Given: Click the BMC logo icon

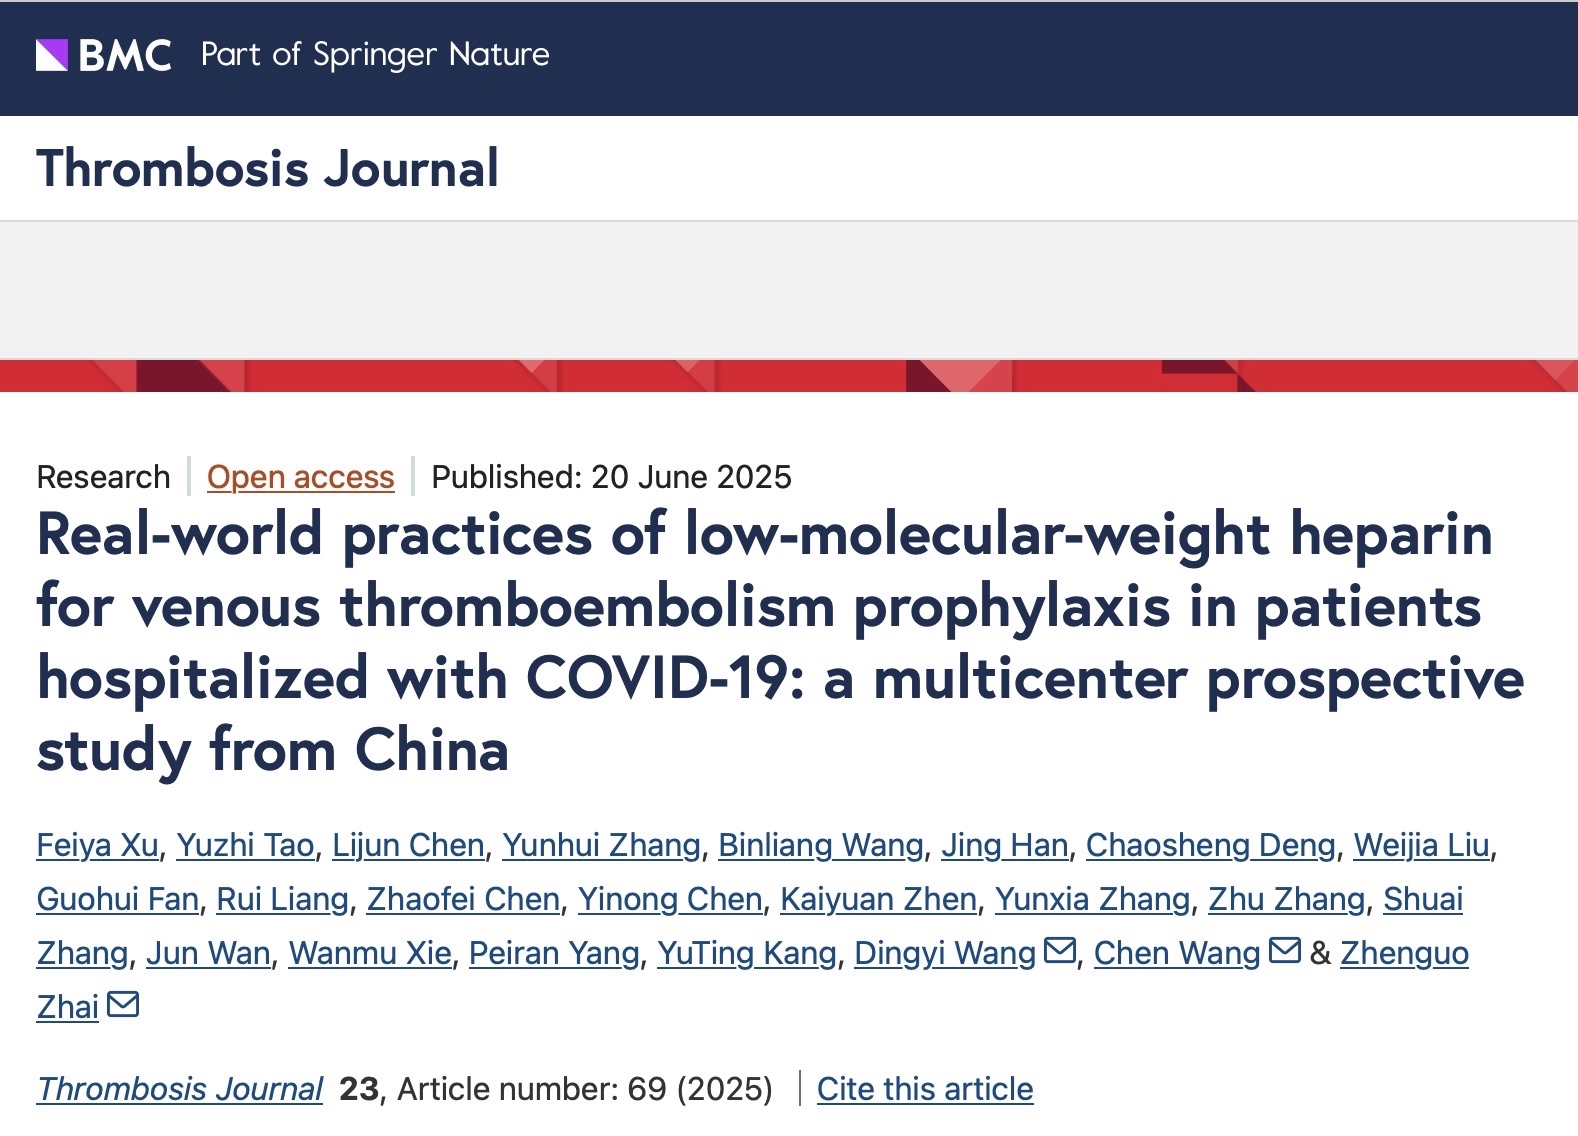Looking at the screenshot, I should tap(104, 56).
